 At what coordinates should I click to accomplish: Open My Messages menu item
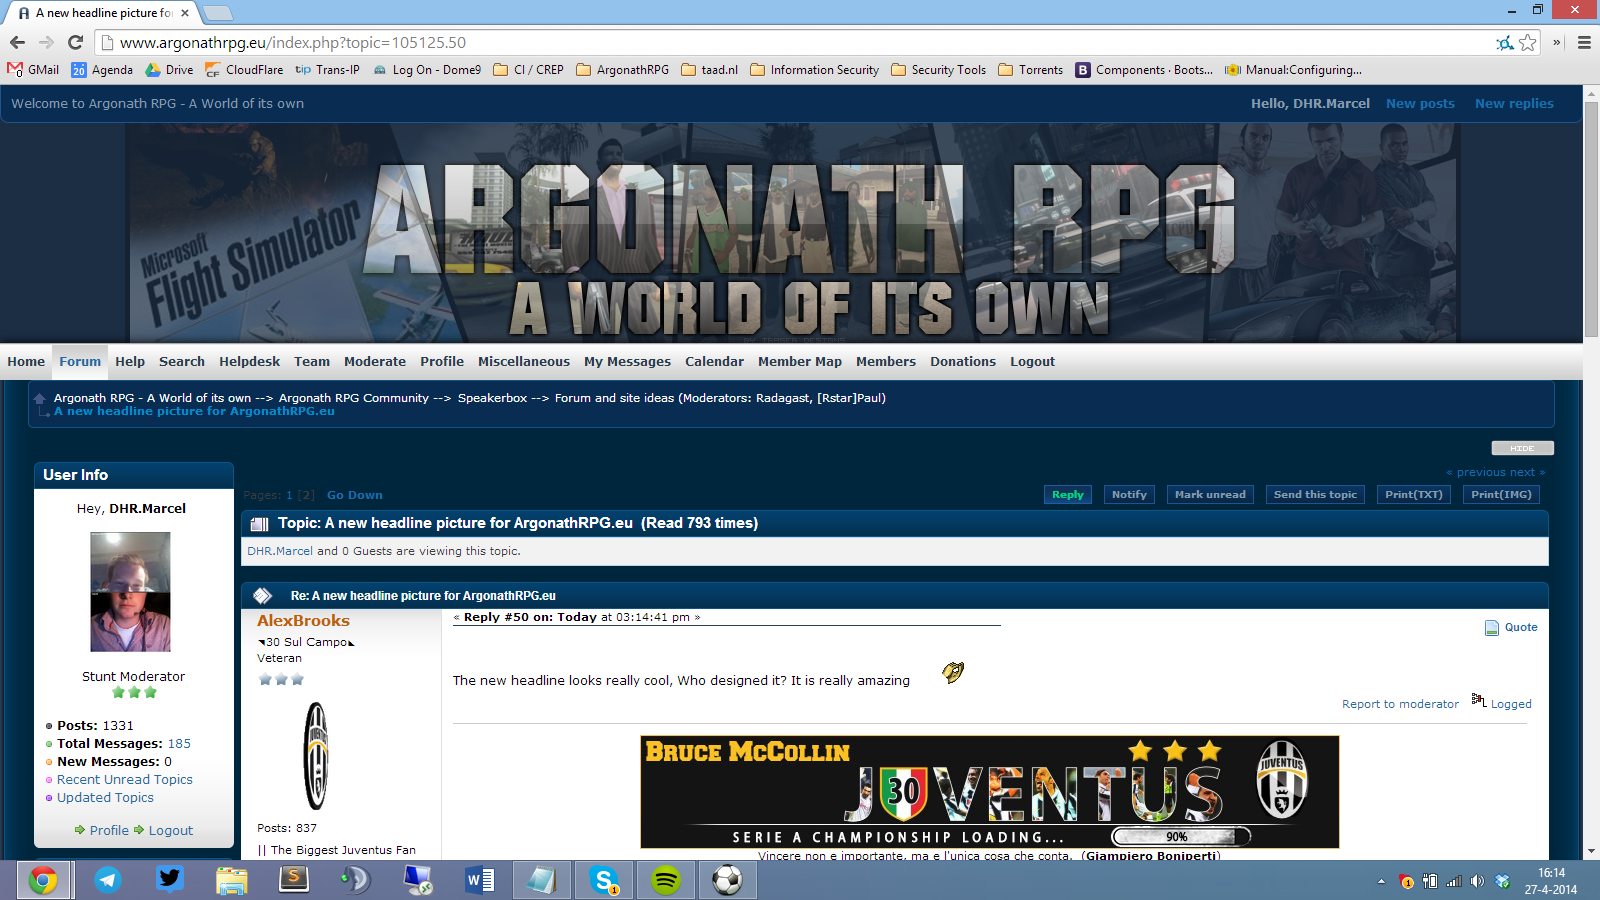[627, 362]
